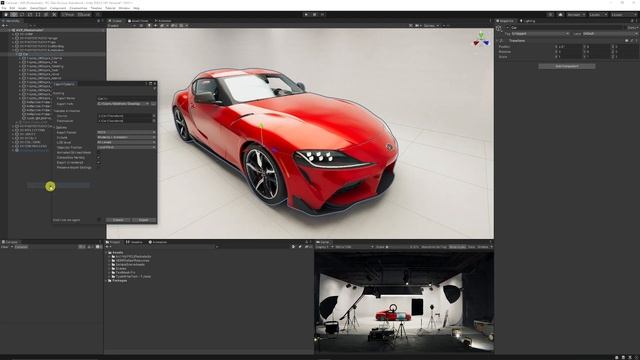Select the Rect tool in the toolbar

coord(38,14)
